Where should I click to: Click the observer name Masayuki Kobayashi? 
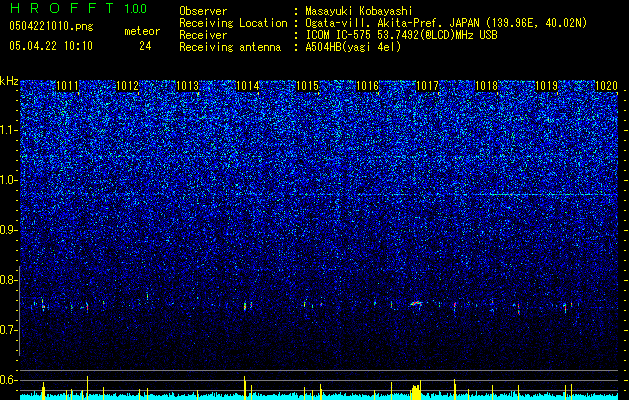[359, 11]
